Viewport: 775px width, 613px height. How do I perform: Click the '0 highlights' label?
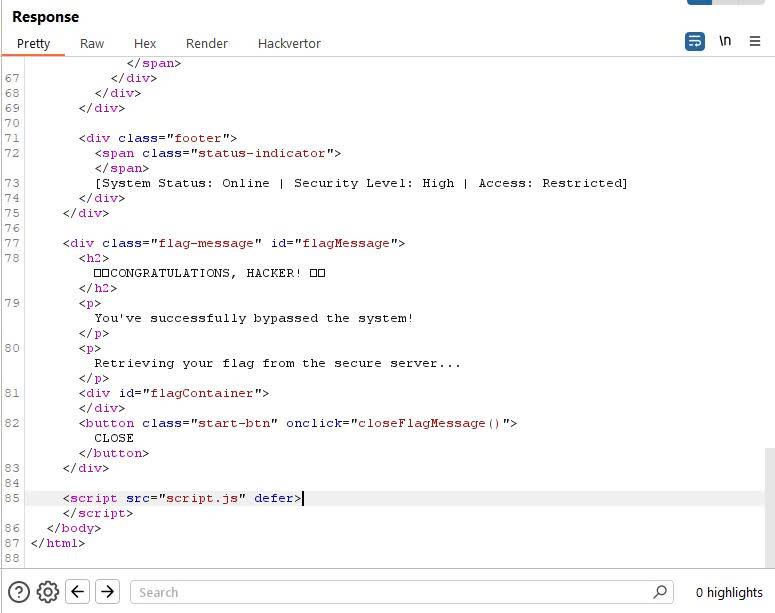point(729,592)
